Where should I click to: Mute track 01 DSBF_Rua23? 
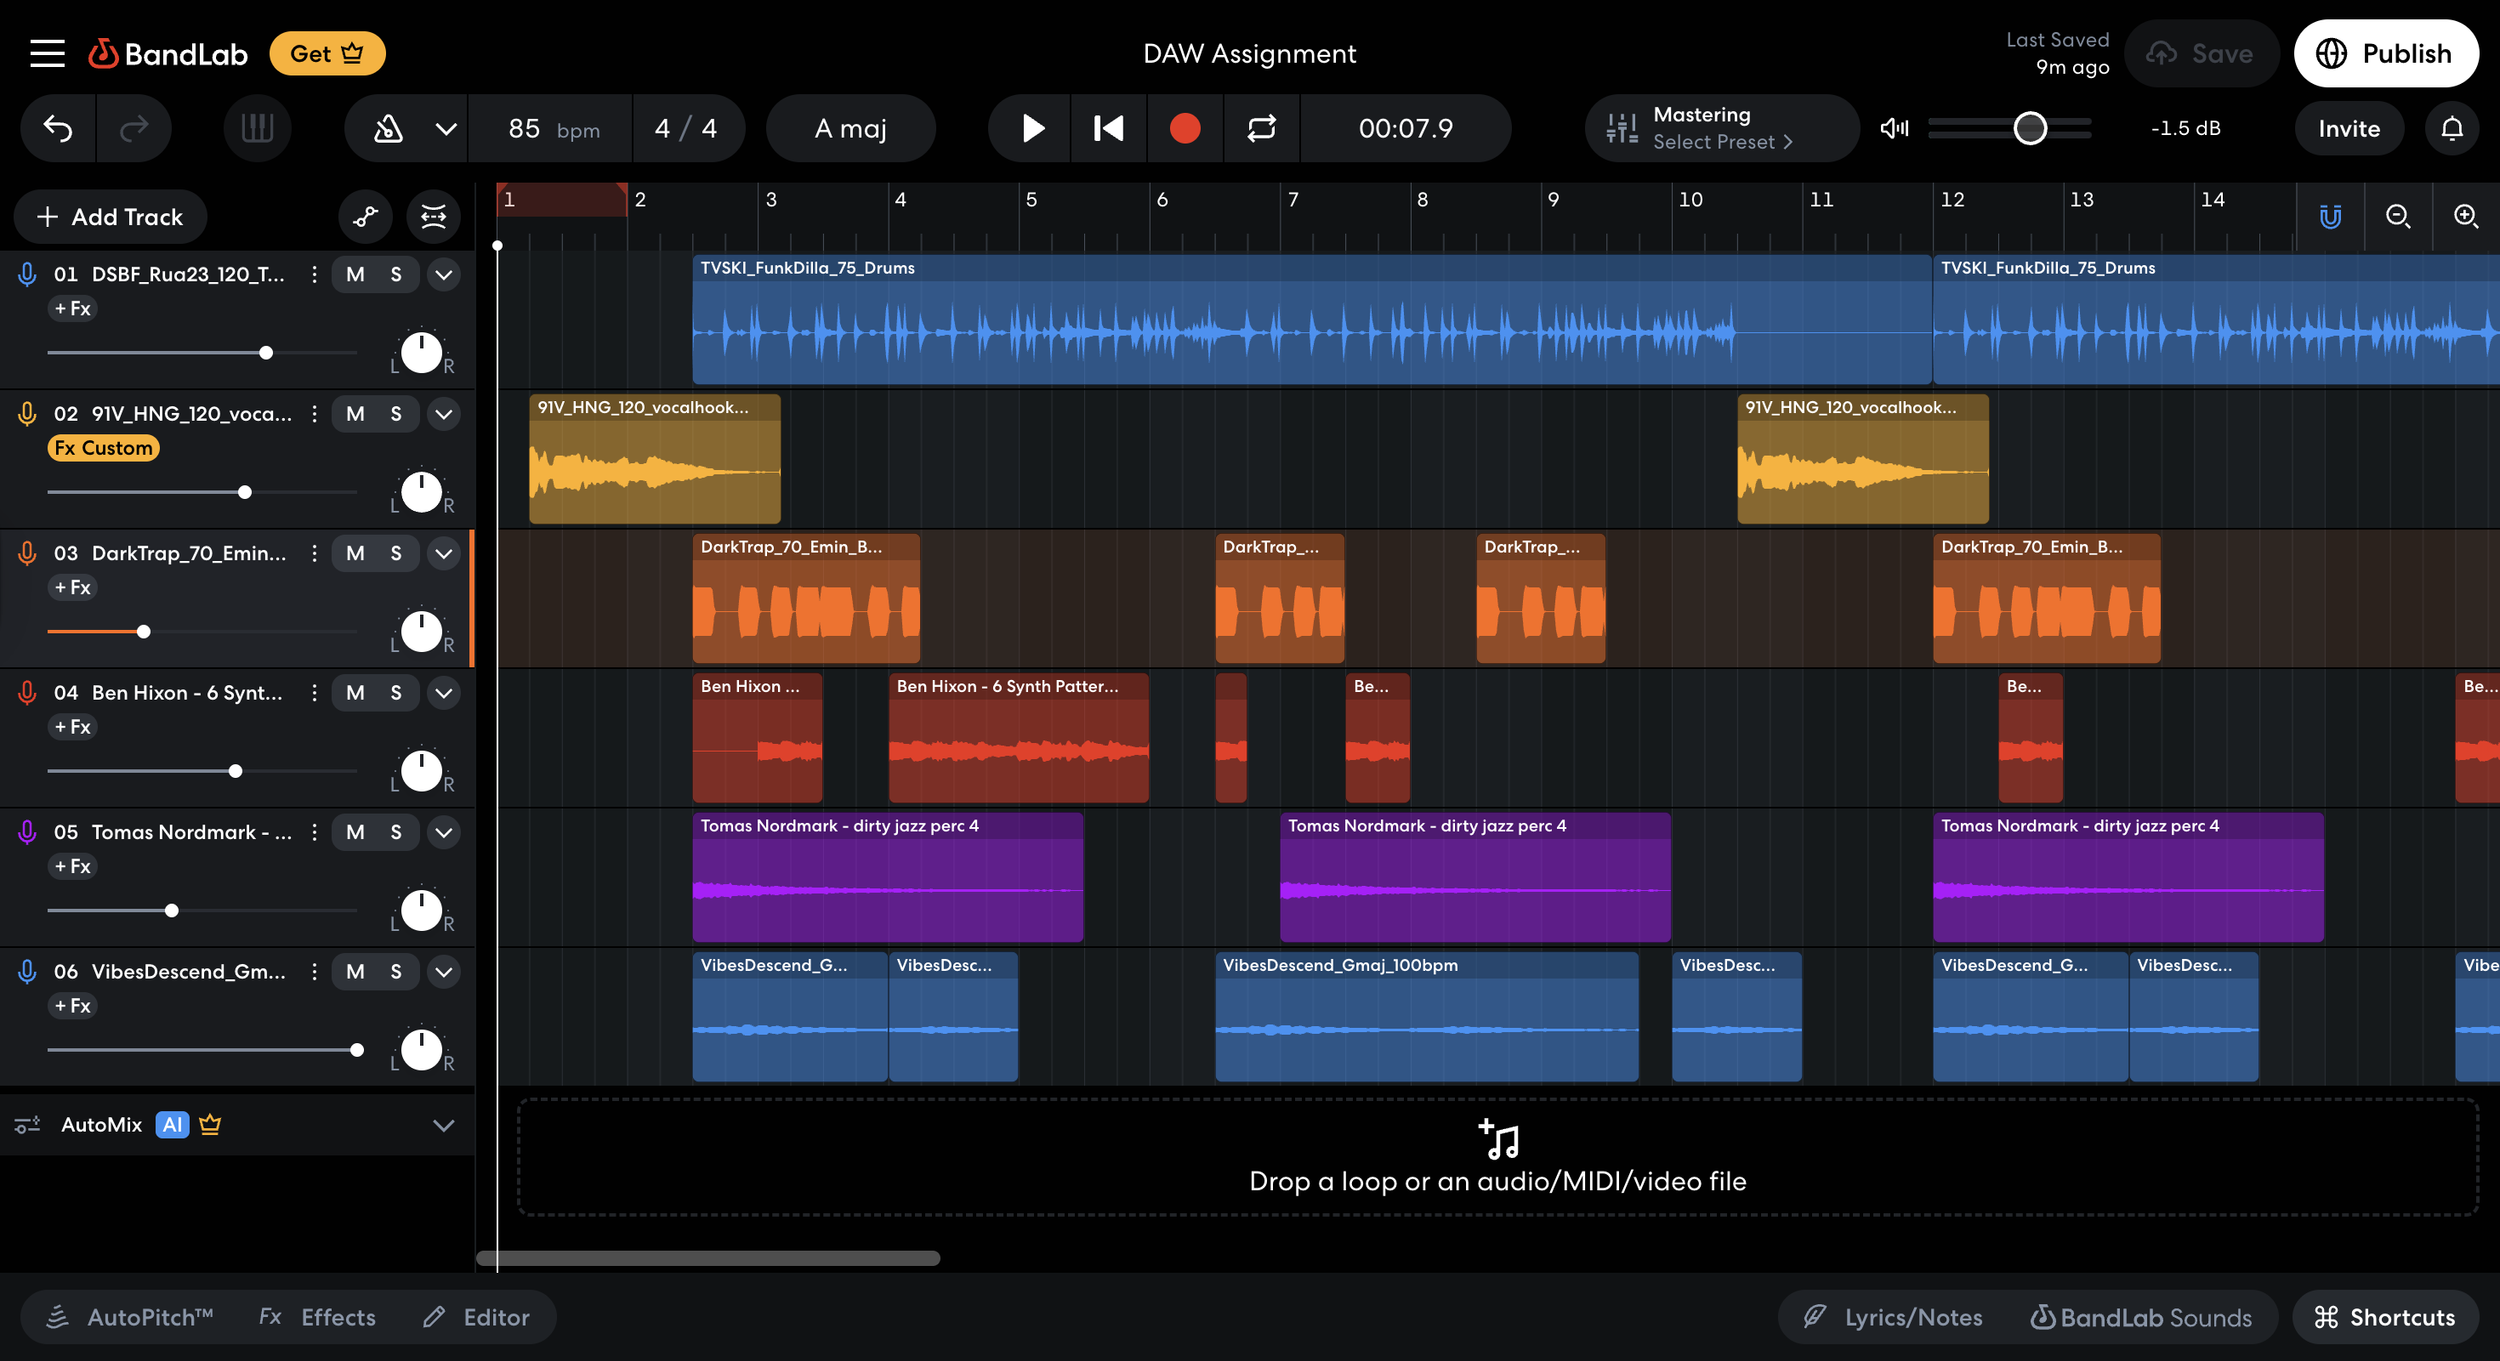355,274
